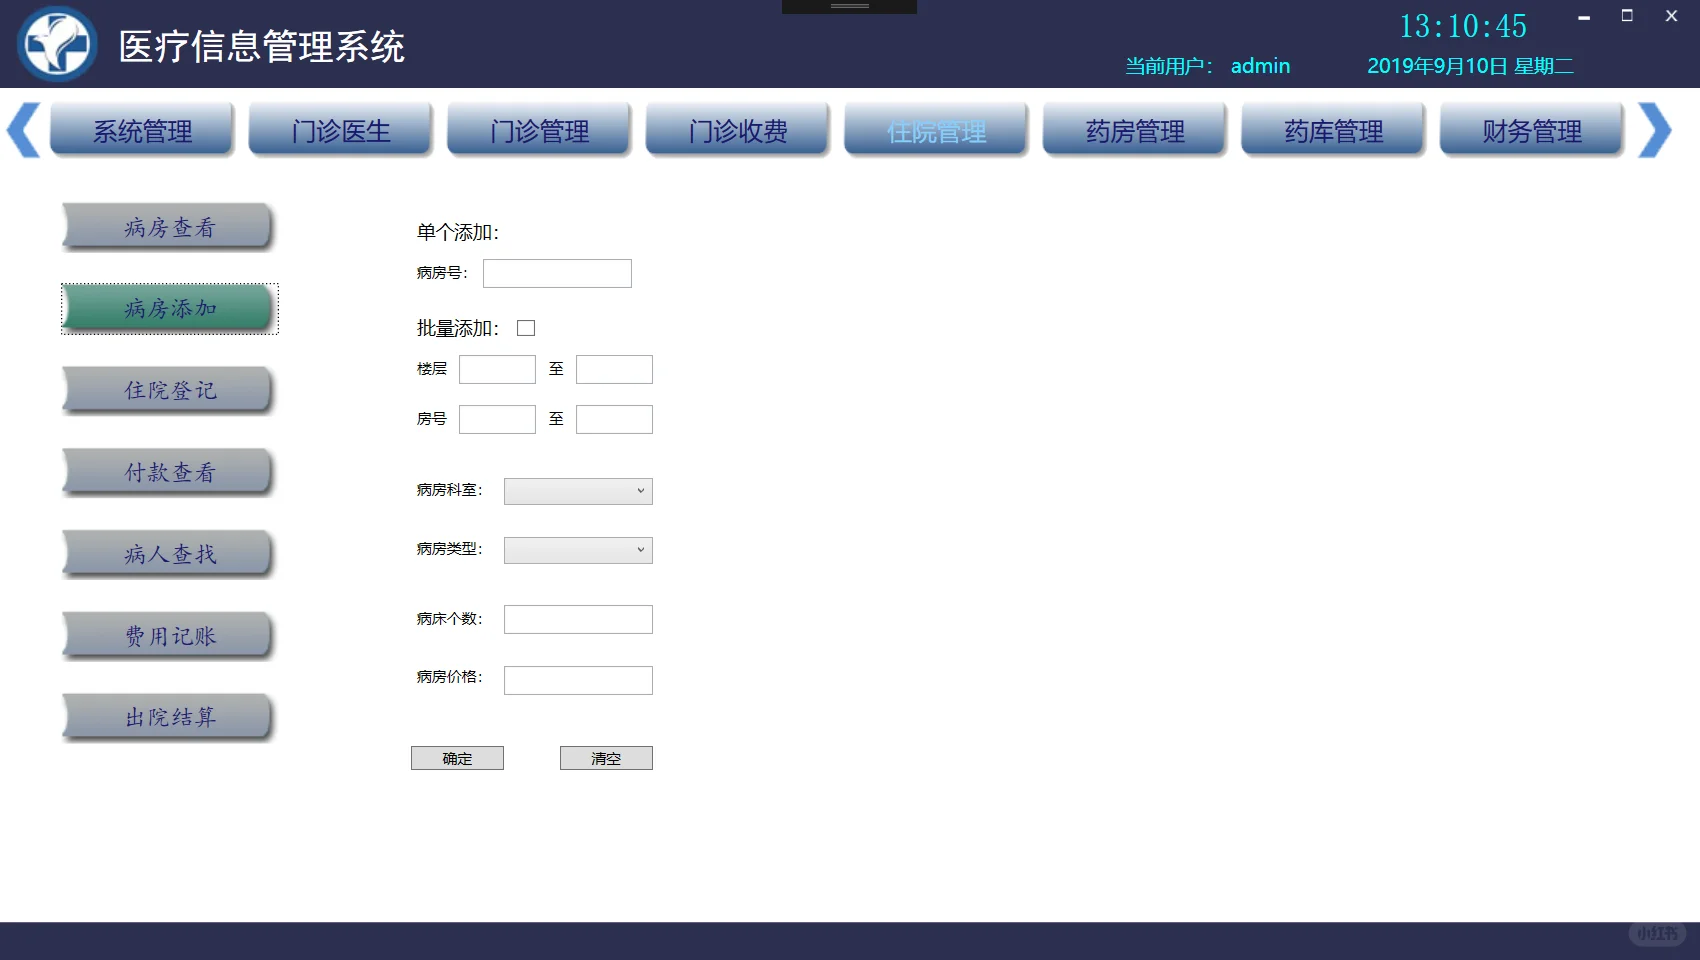Open 病人查找 from the sidebar
The height and width of the screenshot is (960, 1700).
pos(167,553)
